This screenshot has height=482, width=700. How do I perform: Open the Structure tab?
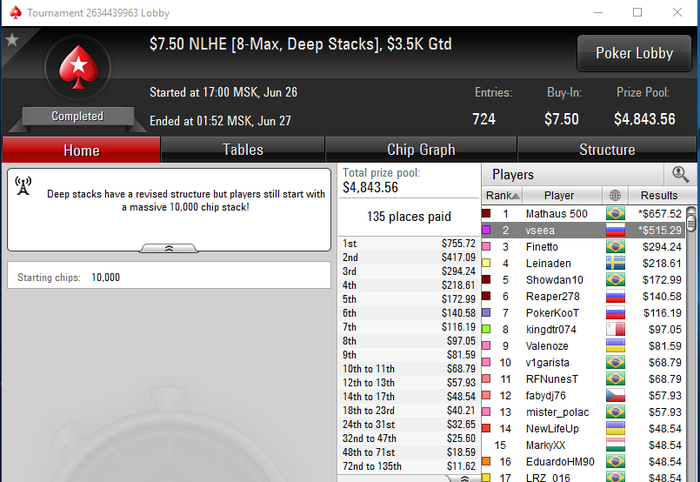[607, 150]
